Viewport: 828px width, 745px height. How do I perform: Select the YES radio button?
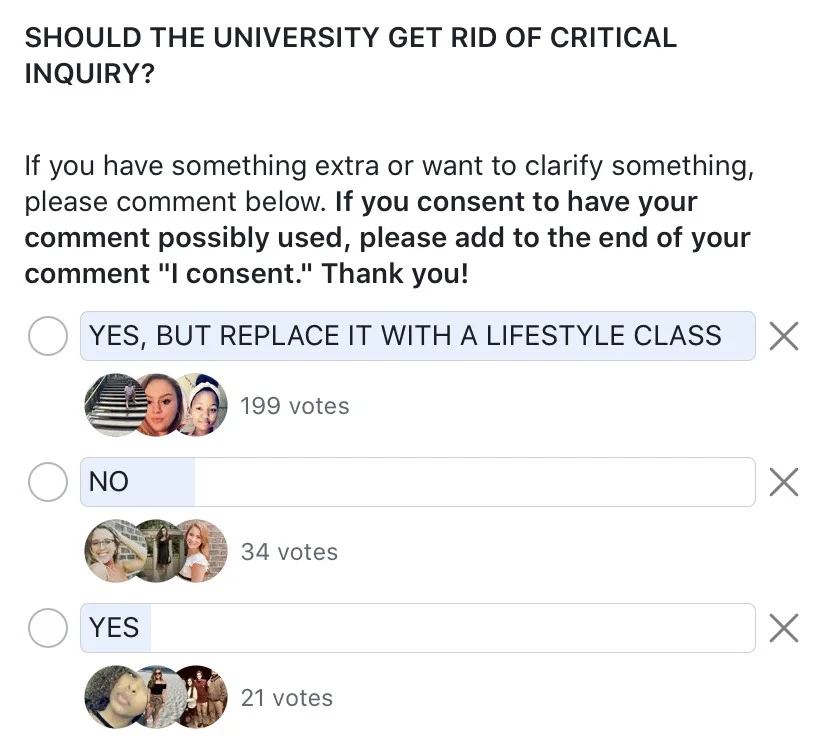48,628
